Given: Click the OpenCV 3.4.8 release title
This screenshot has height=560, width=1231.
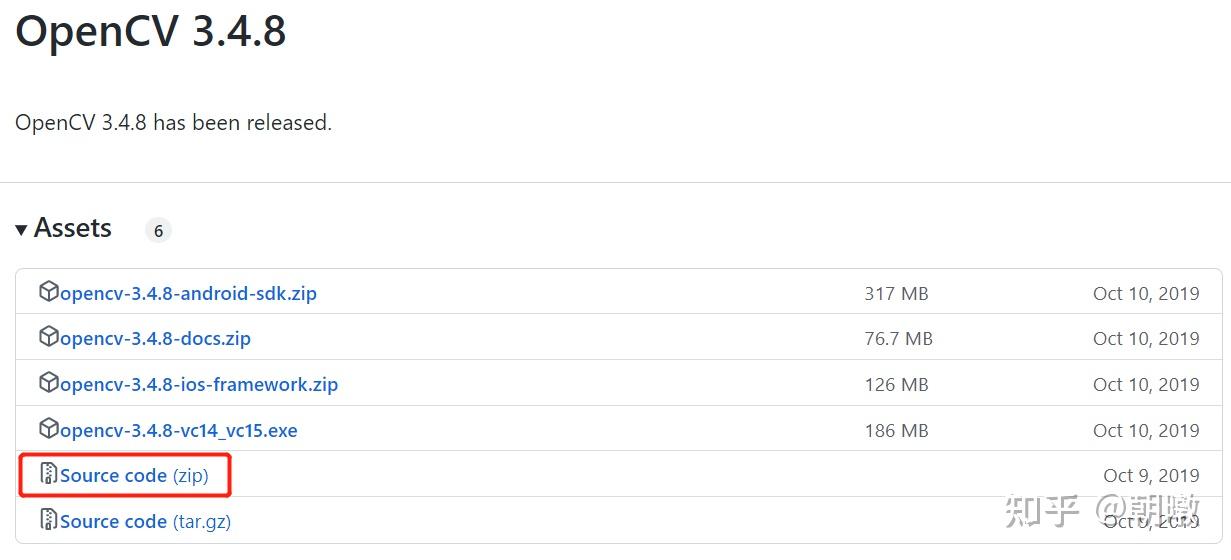Looking at the screenshot, I should (151, 31).
